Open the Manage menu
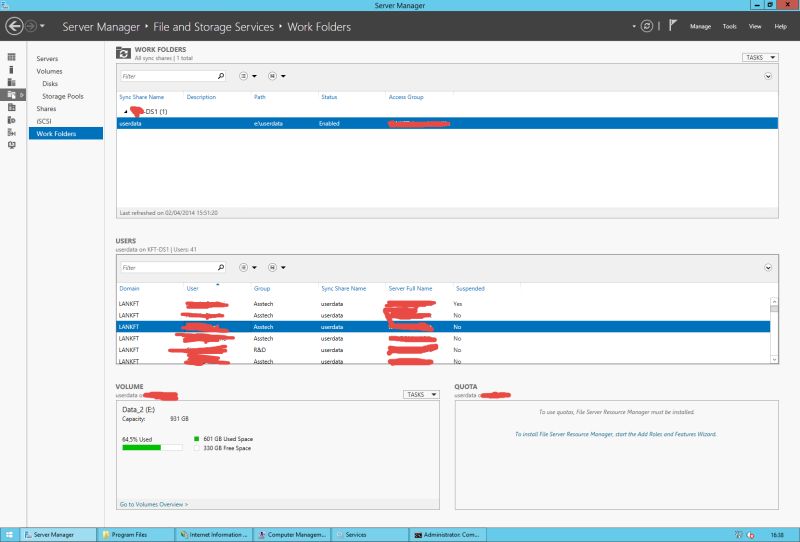The image size is (800, 542). (700, 27)
